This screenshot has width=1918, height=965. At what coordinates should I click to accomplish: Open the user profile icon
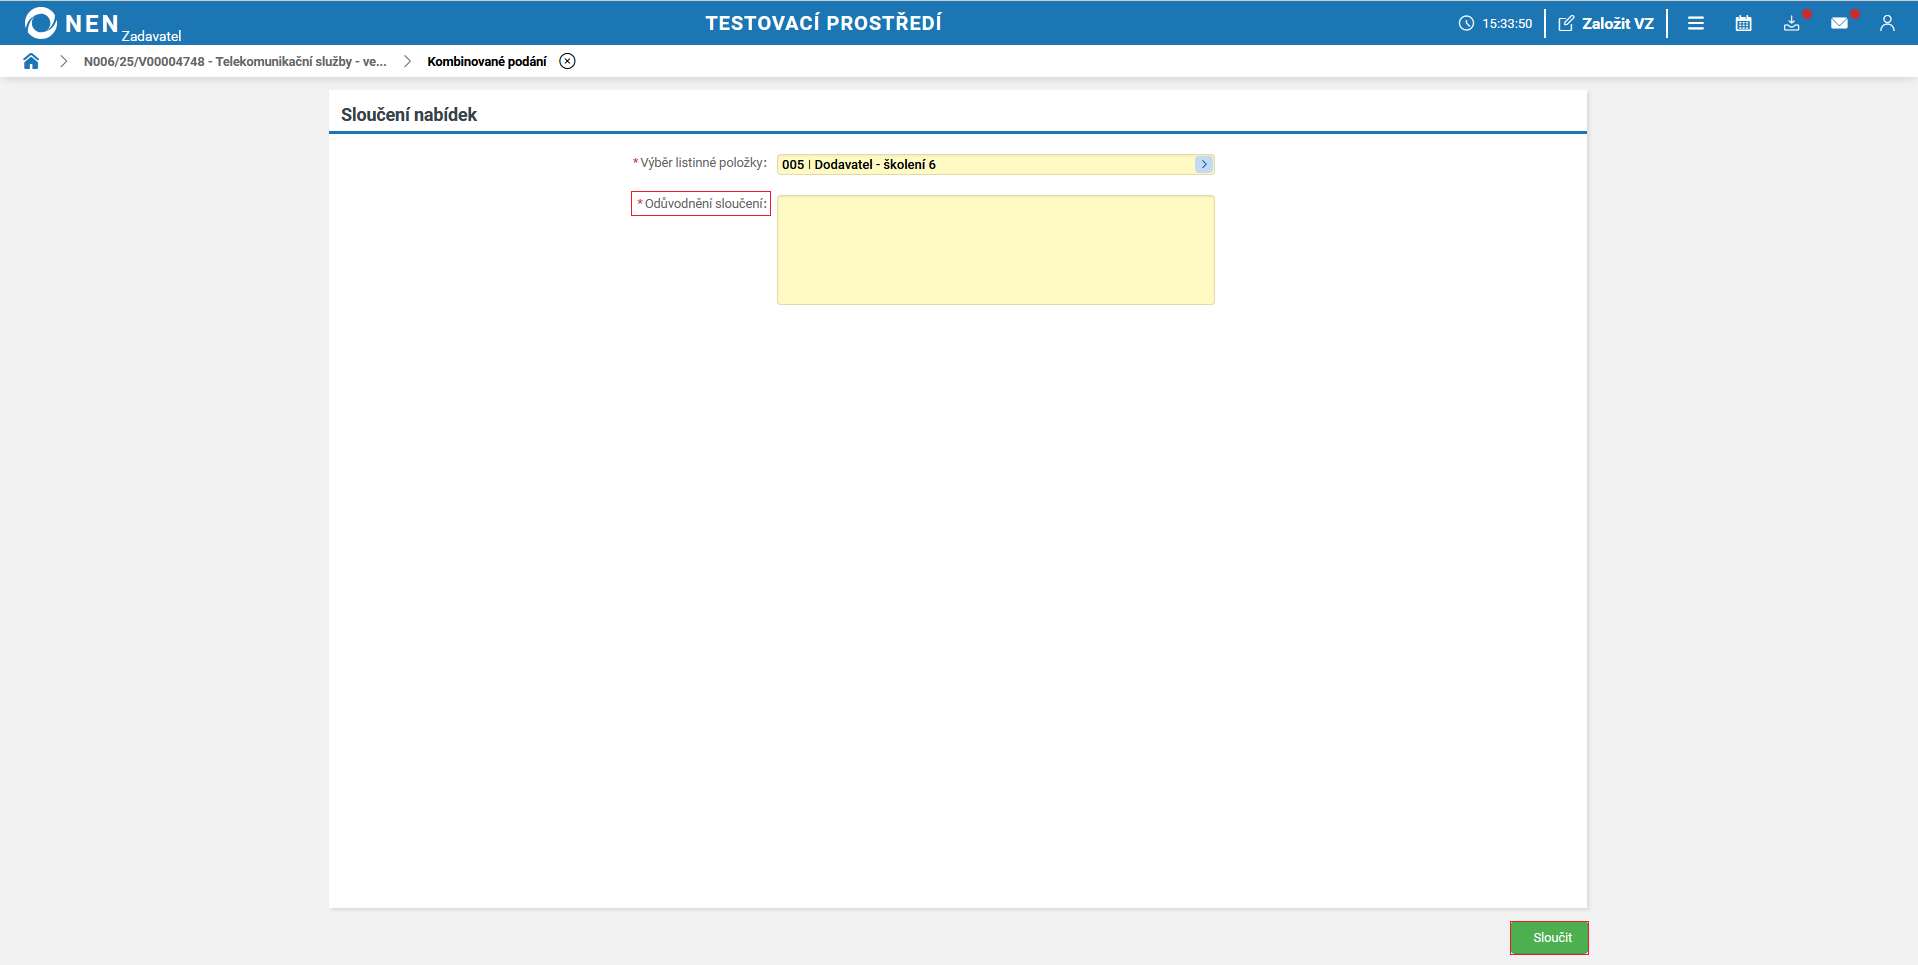[1887, 23]
